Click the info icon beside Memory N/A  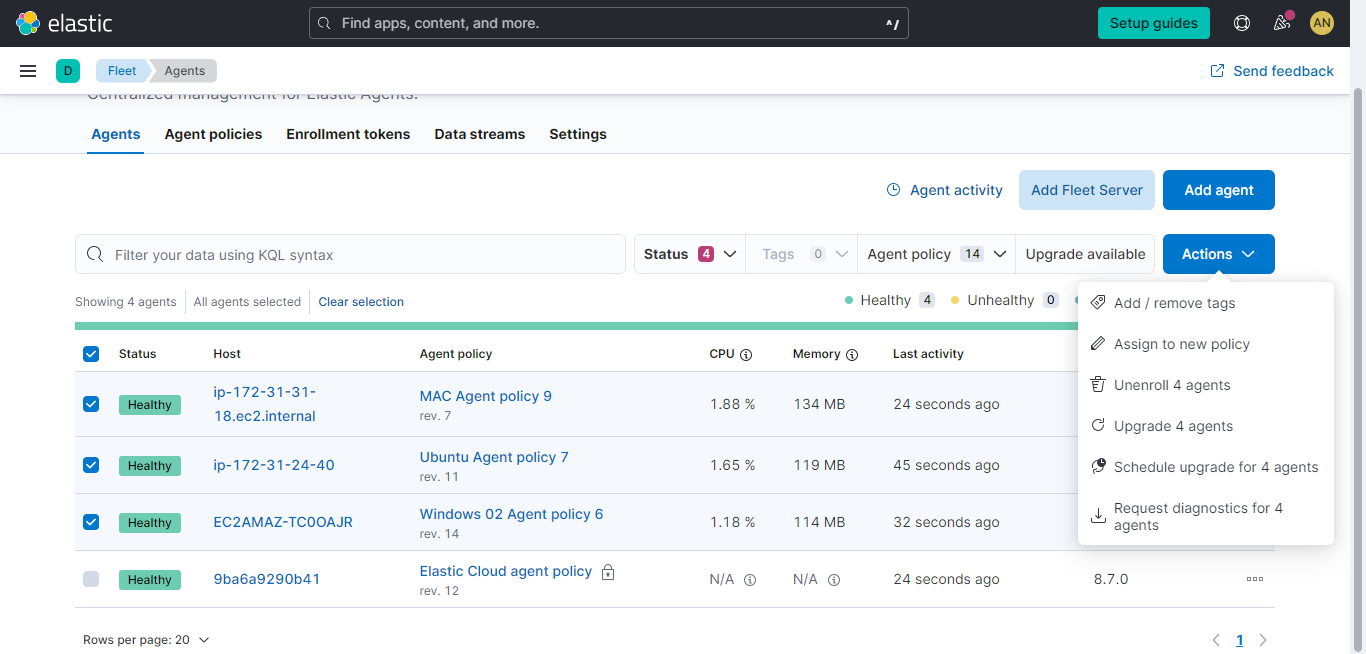tap(834, 580)
